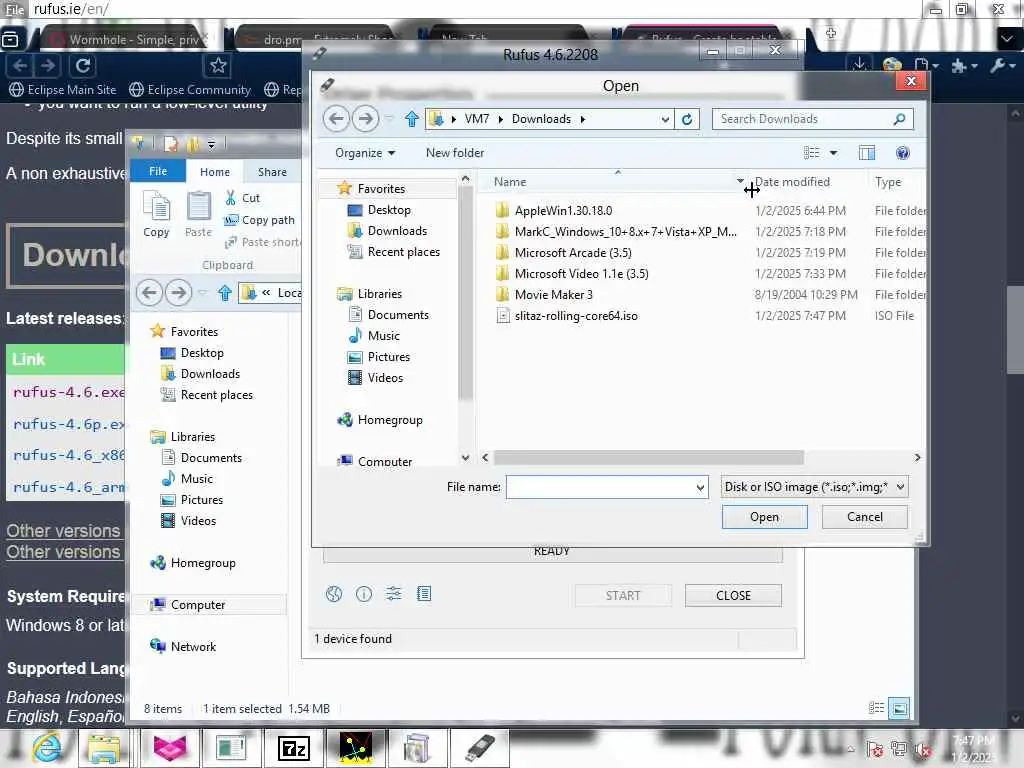Open file type filter Disk or ISO image

(814, 487)
